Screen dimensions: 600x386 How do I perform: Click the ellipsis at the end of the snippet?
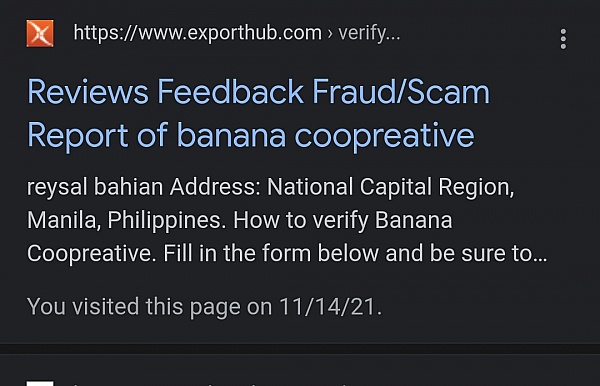point(540,258)
